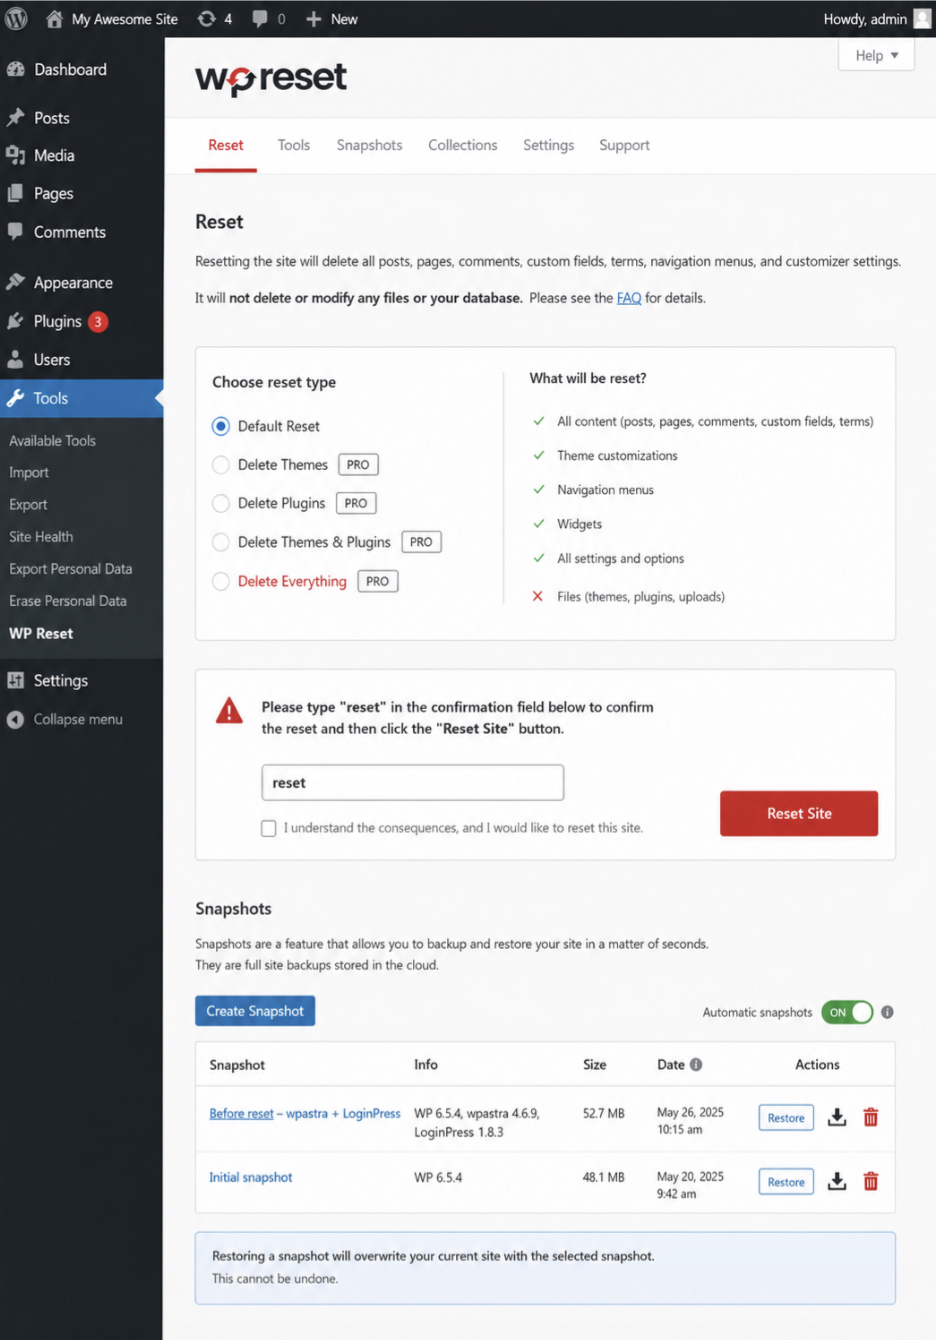Download the Initial snapshot
Image resolution: width=936 pixels, height=1340 pixels.
[x=837, y=1181]
